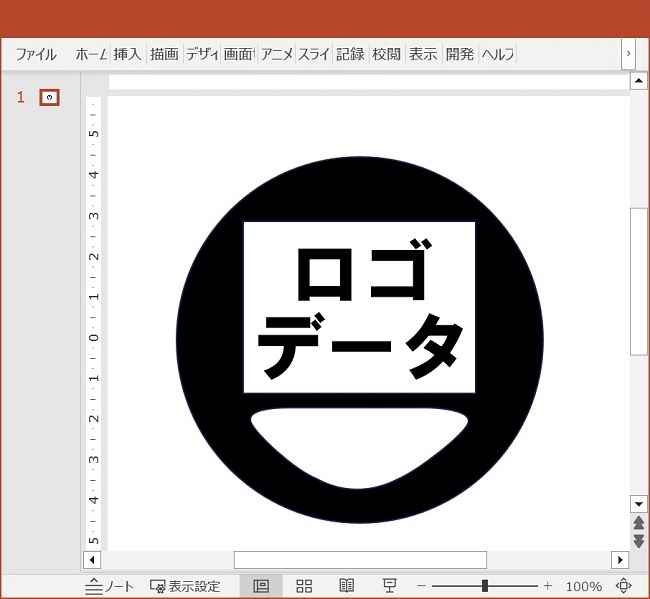
Task: Click 表示設定 display settings button
Action: [185, 586]
